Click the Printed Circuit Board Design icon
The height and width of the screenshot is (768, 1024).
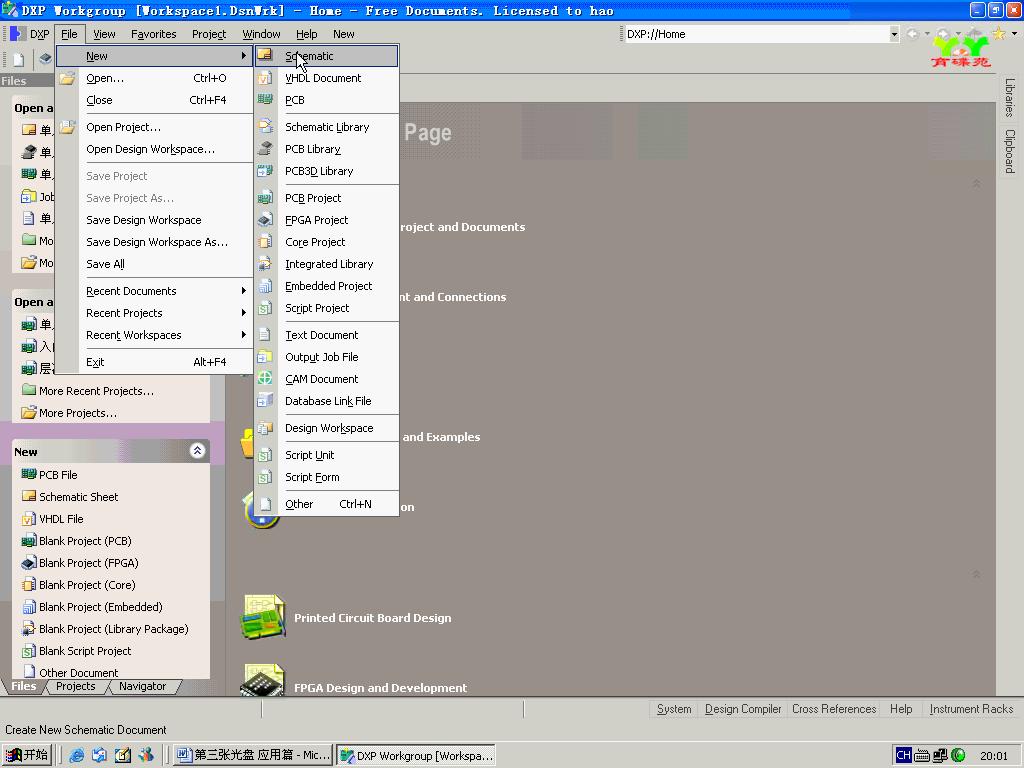(x=263, y=616)
